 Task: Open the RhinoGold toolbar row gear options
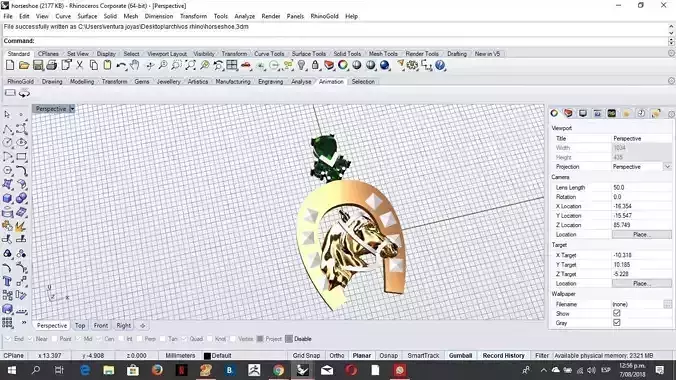coord(671,81)
